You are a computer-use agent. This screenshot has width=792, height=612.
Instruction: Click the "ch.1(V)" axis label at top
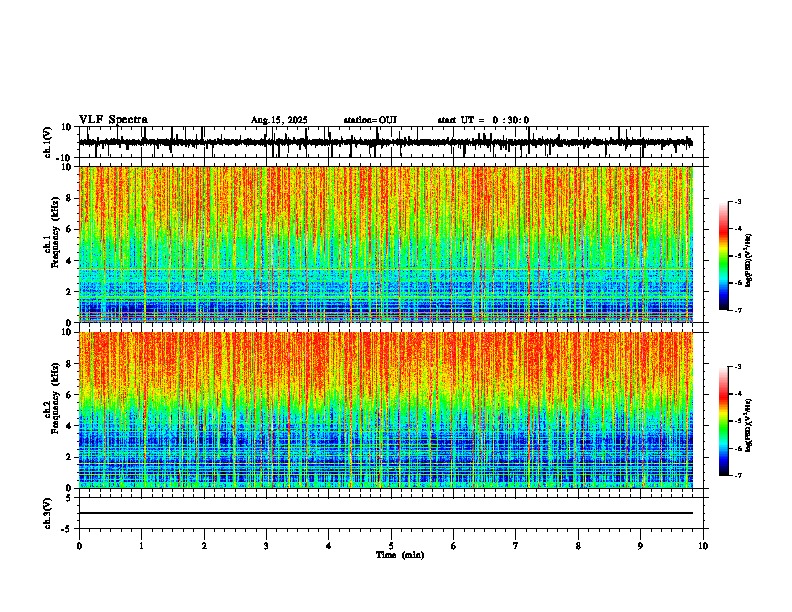[48, 142]
